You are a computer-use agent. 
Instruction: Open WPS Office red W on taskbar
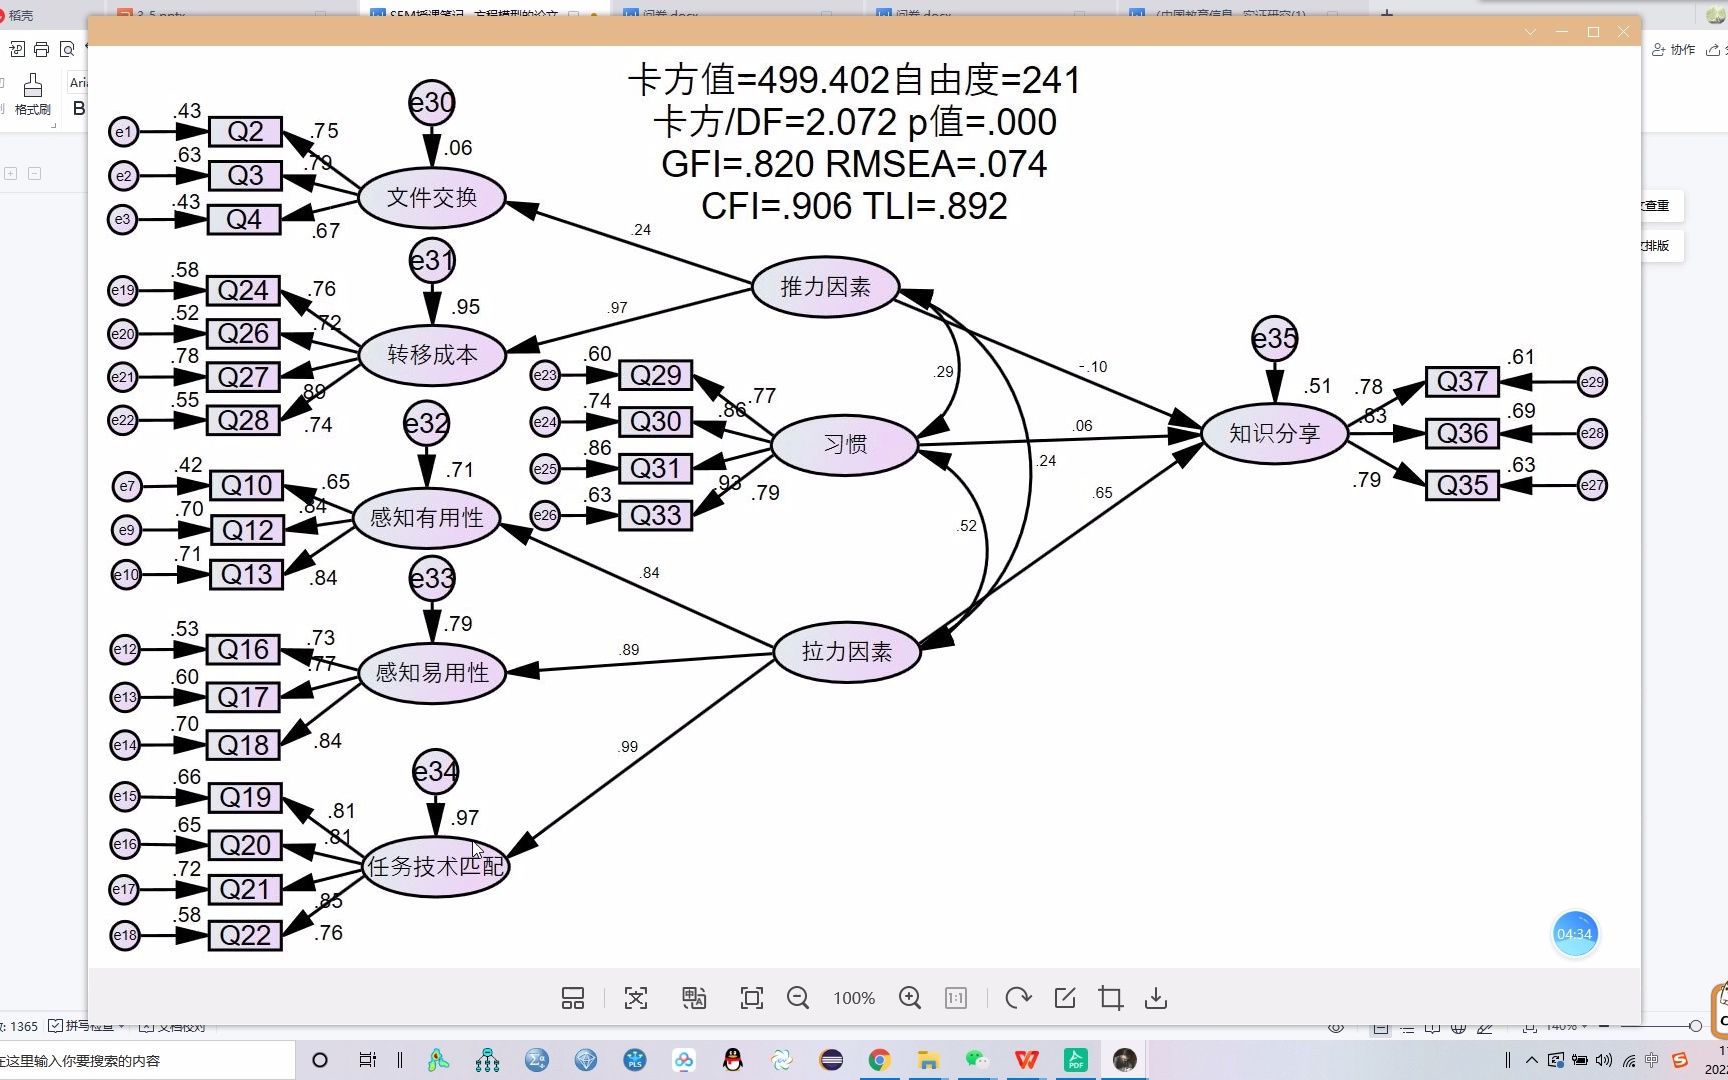tap(1026, 1060)
